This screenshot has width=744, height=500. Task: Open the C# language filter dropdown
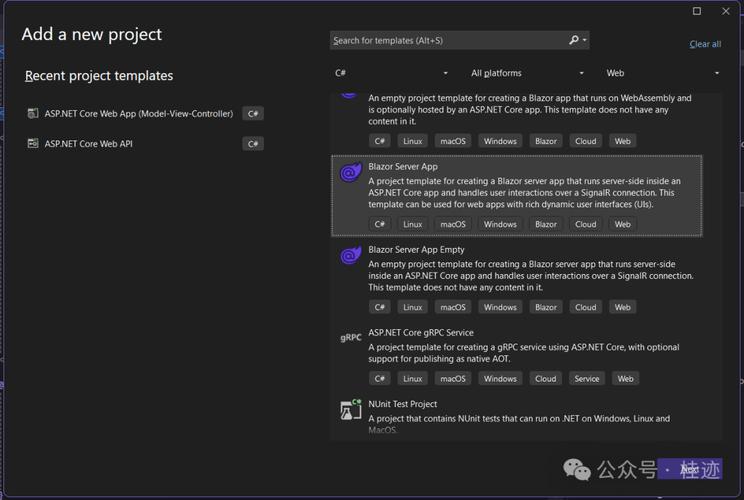coord(391,73)
